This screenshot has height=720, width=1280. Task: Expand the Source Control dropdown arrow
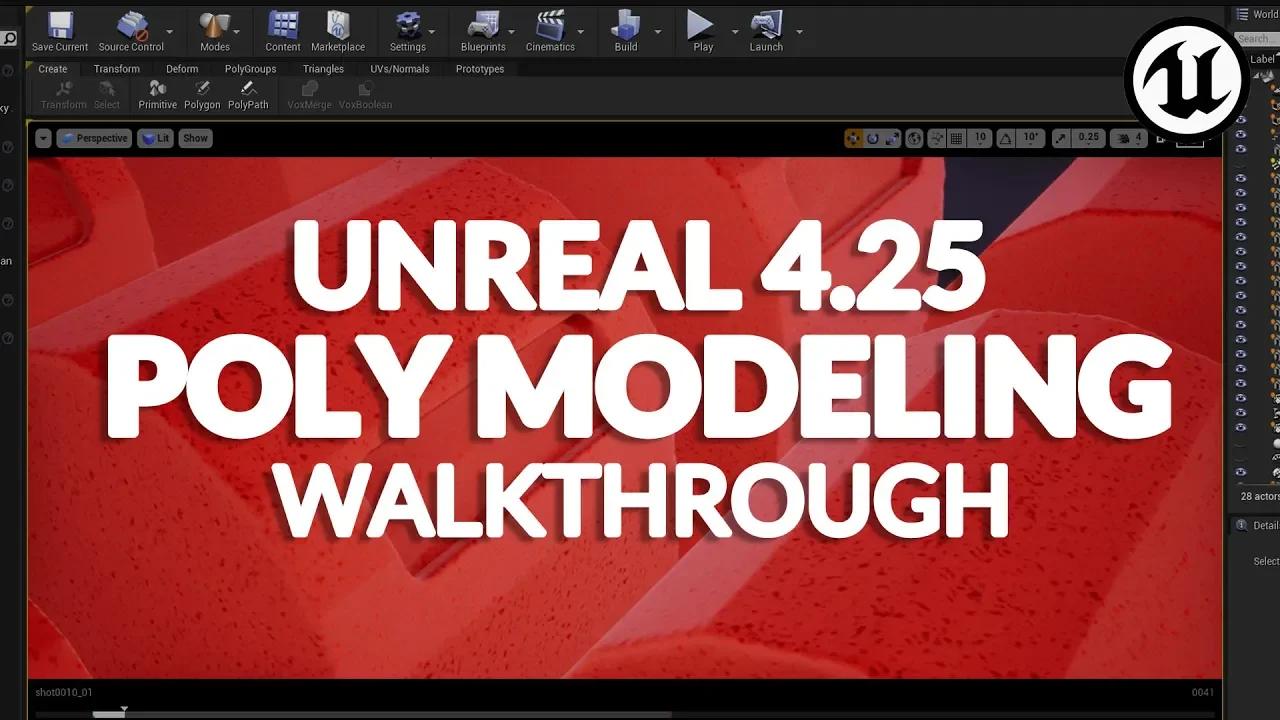pyautogui.click(x=169, y=32)
